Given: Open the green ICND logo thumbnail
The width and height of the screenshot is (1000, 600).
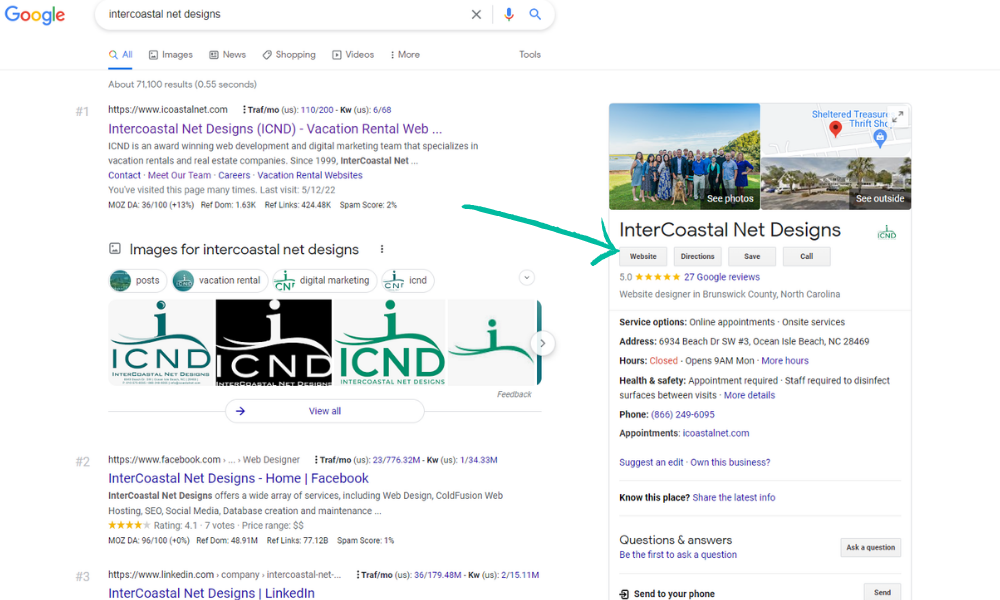Looking at the screenshot, I should [x=390, y=342].
